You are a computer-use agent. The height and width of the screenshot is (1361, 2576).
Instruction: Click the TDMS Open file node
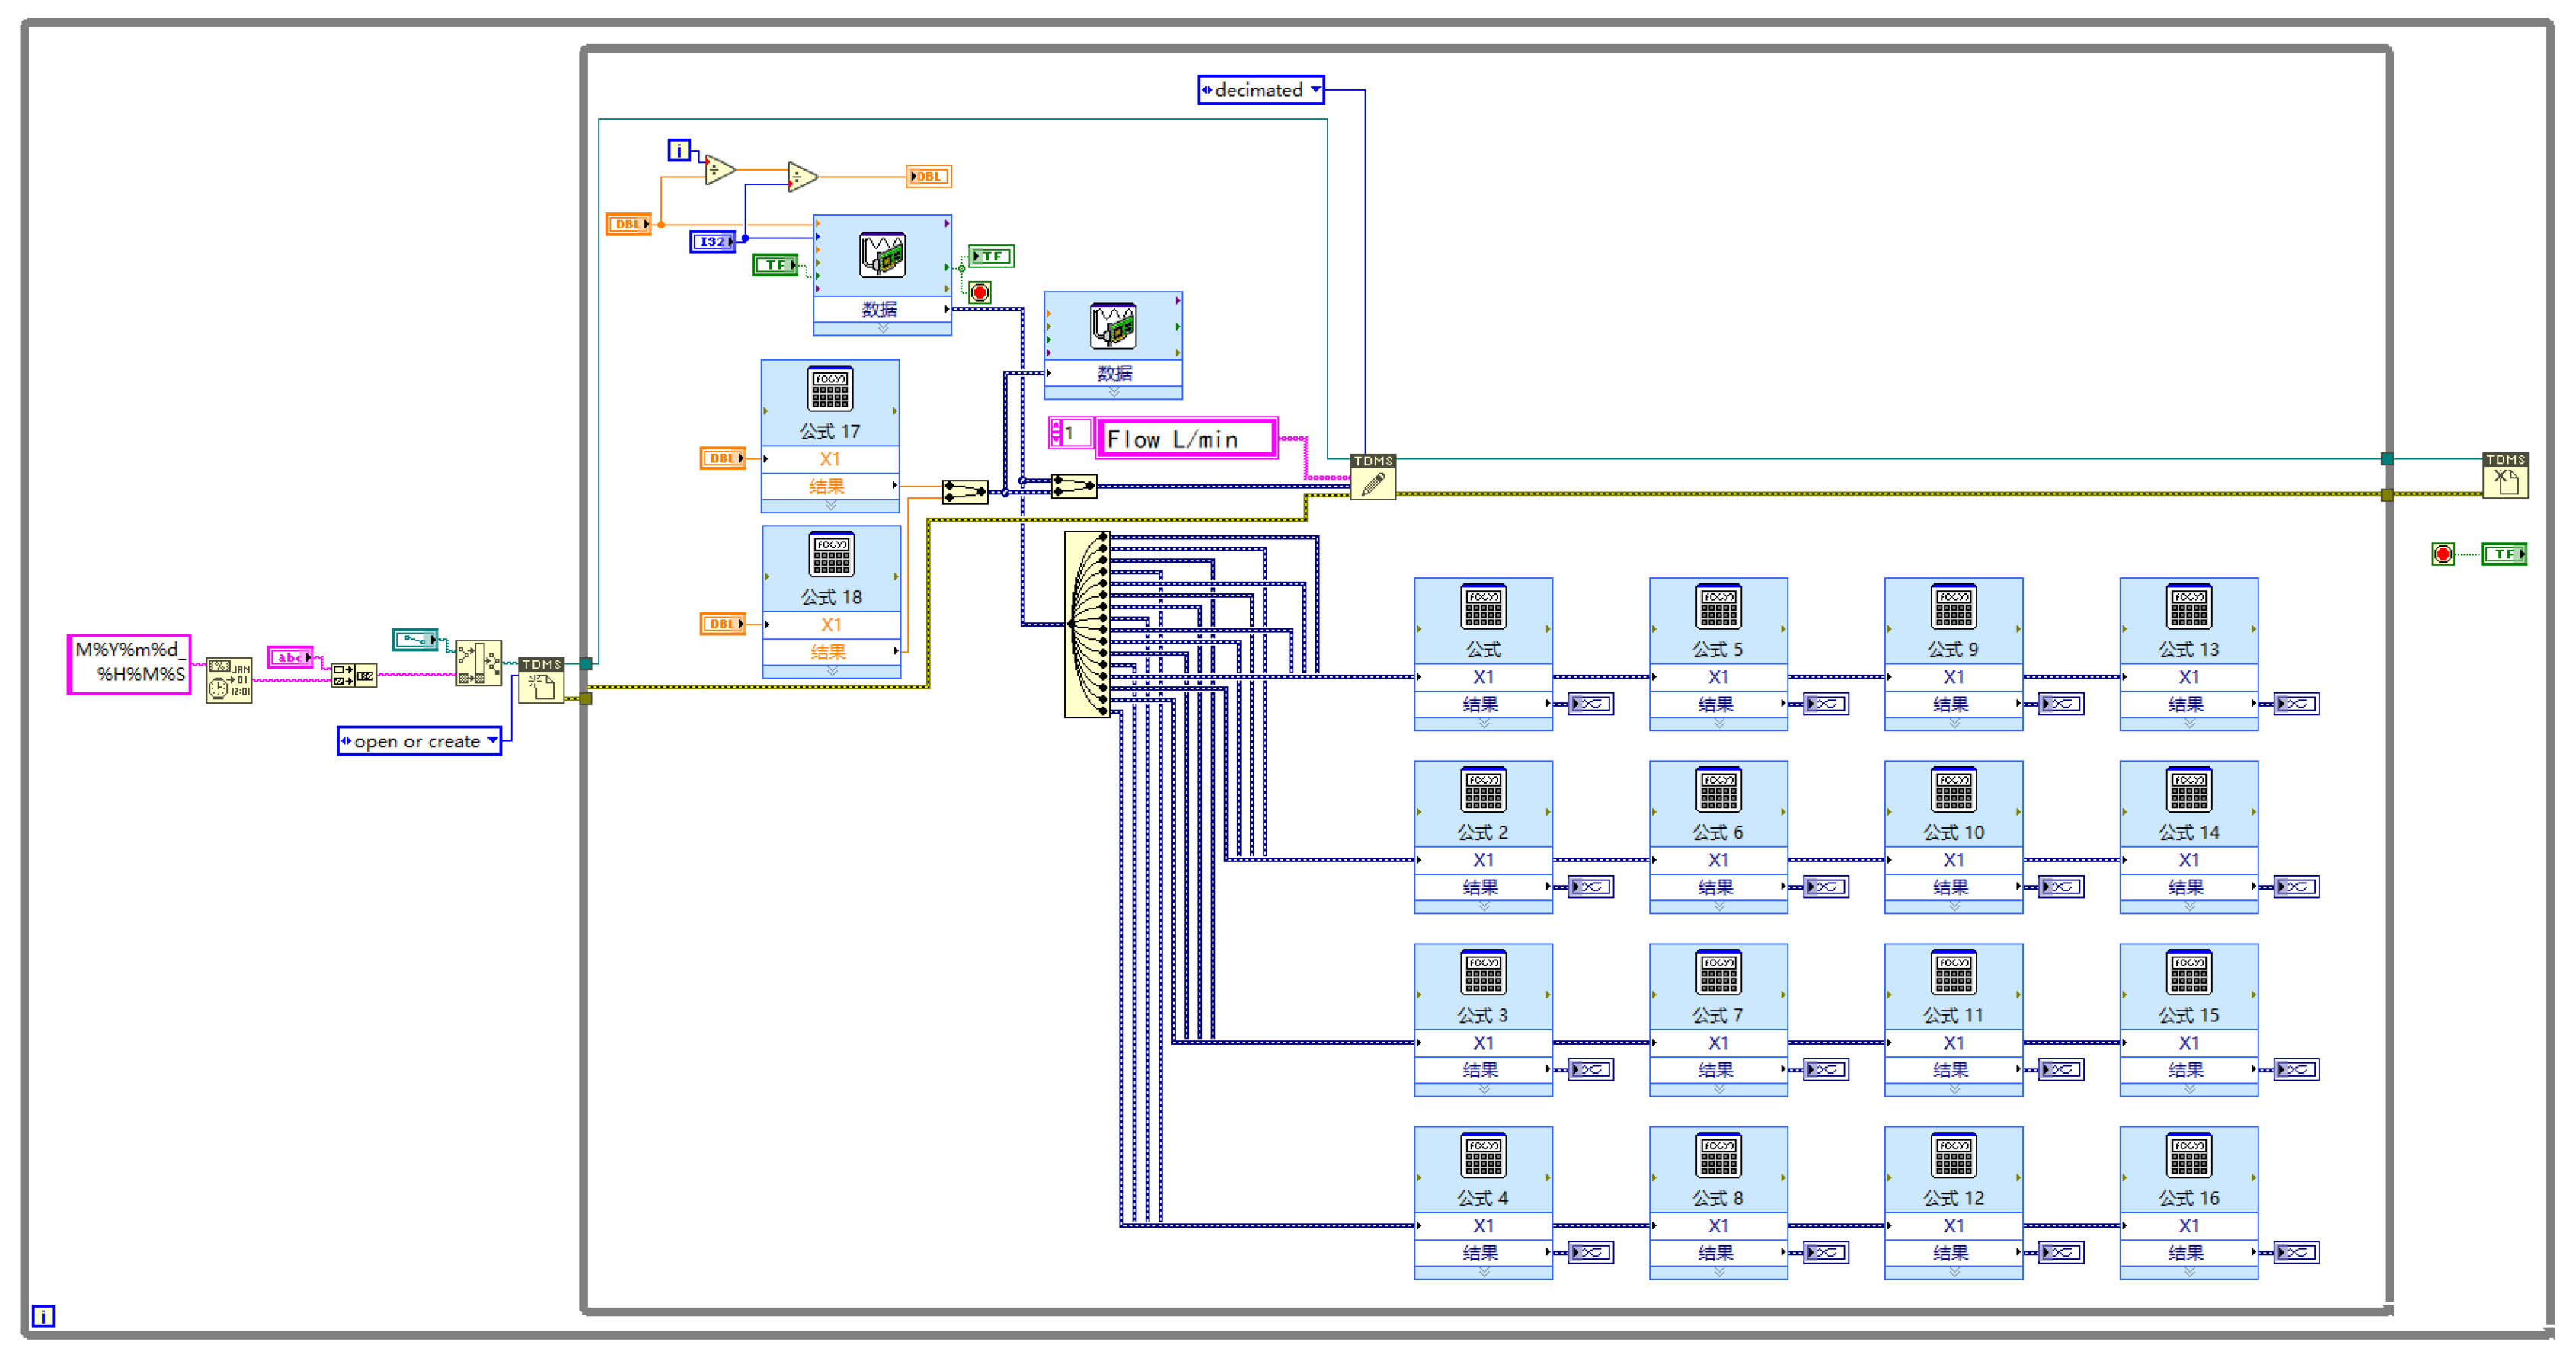click(x=541, y=681)
